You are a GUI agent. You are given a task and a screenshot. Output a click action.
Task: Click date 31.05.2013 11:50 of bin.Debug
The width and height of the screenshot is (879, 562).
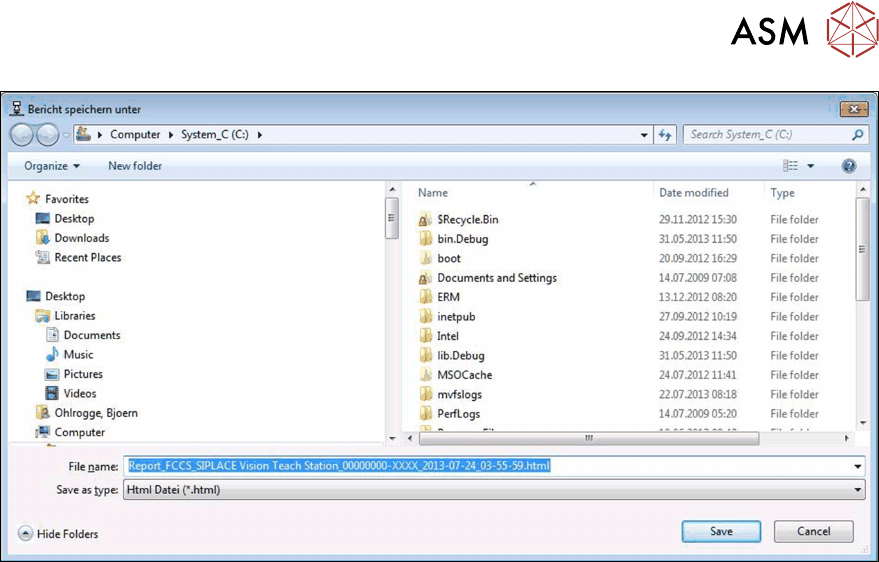click(698, 239)
